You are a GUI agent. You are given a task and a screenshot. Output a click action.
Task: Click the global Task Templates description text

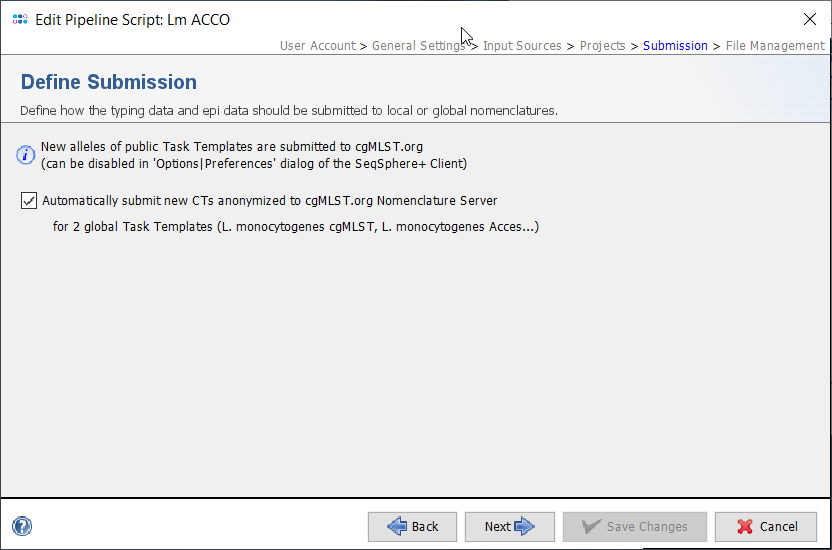296,227
